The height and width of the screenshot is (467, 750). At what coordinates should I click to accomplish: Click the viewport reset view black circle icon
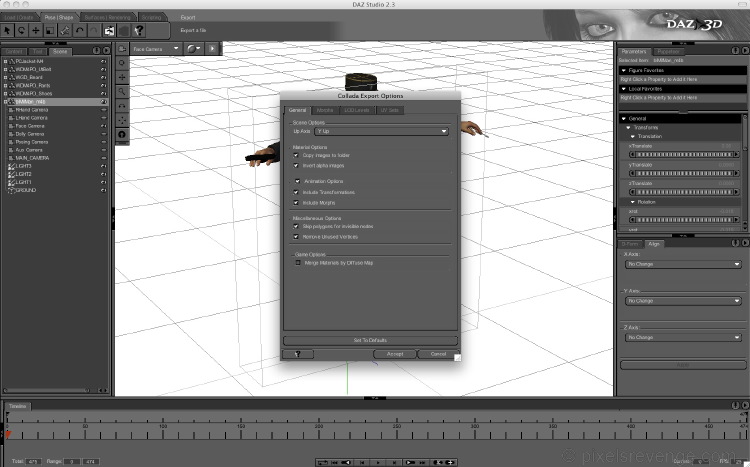point(122,135)
